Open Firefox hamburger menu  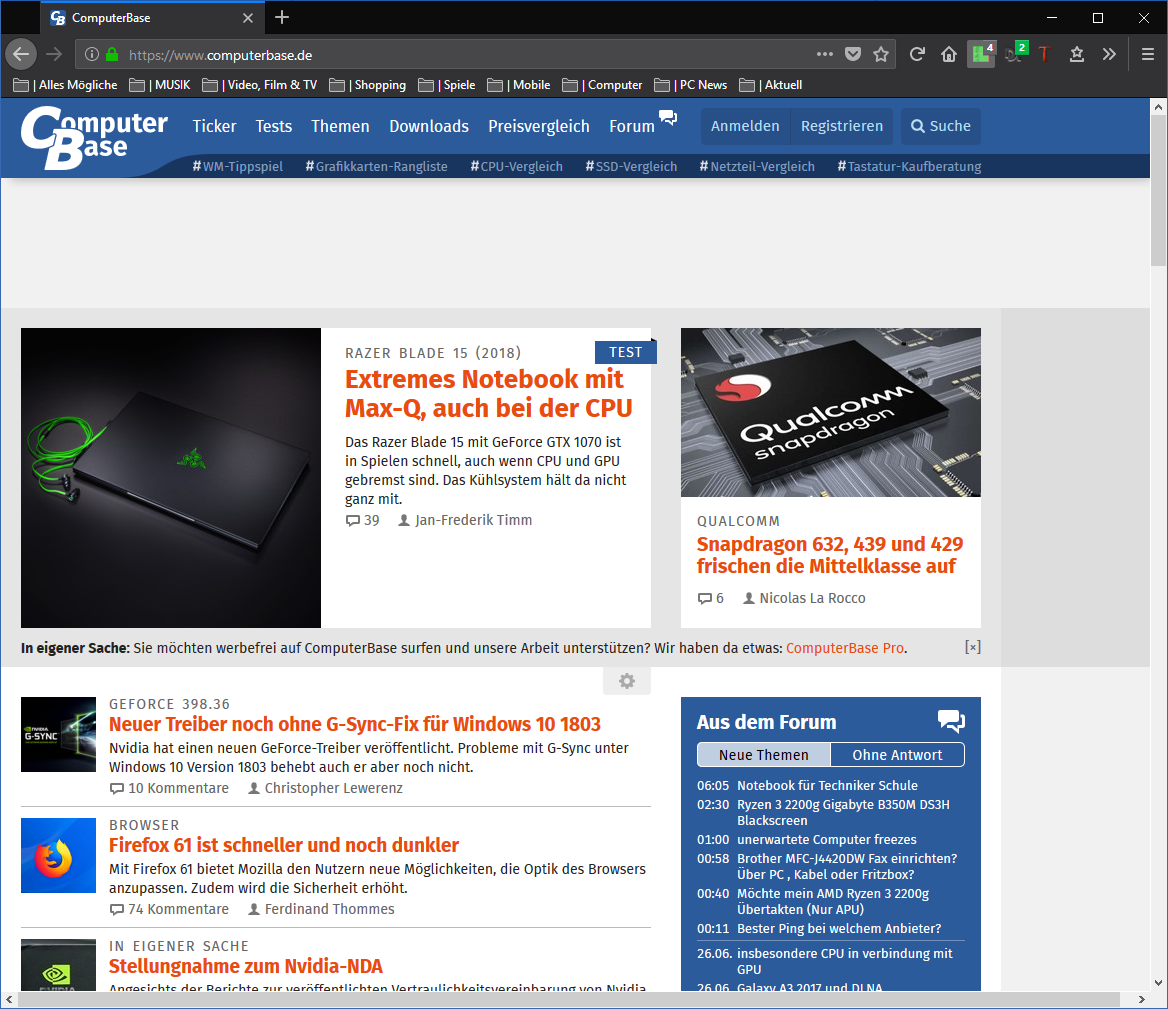click(1148, 54)
